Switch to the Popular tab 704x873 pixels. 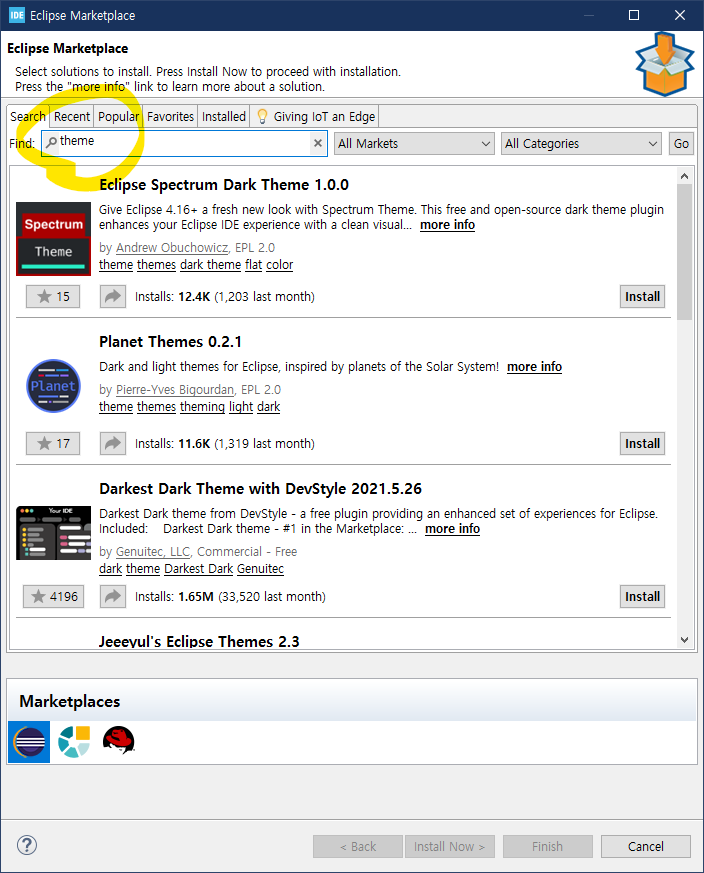click(x=118, y=116)
